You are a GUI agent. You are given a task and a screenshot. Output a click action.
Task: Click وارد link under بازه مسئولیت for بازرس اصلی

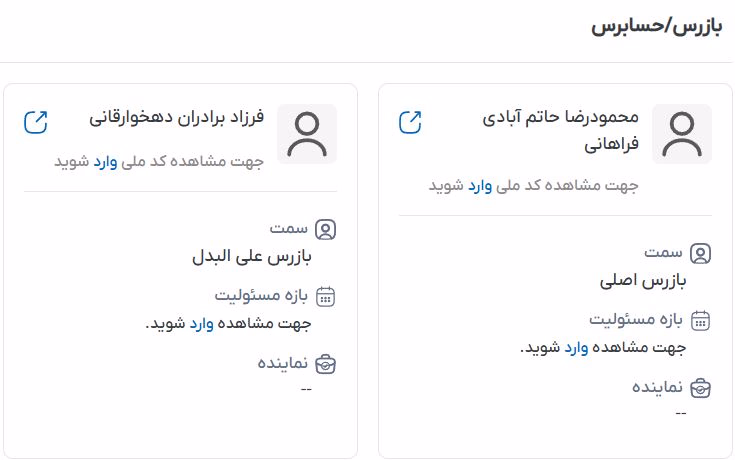[577, 347]
